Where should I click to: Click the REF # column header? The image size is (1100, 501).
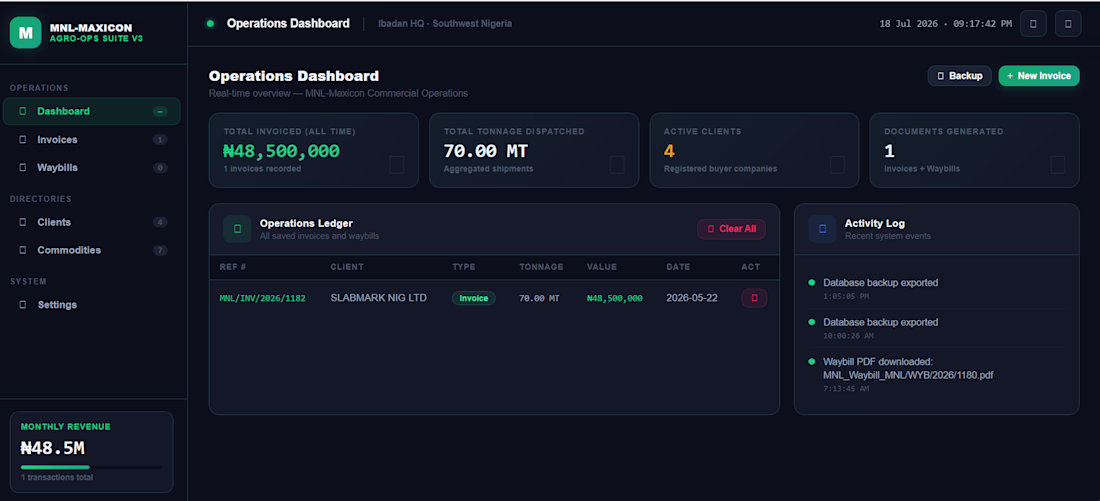pos(233,267)
